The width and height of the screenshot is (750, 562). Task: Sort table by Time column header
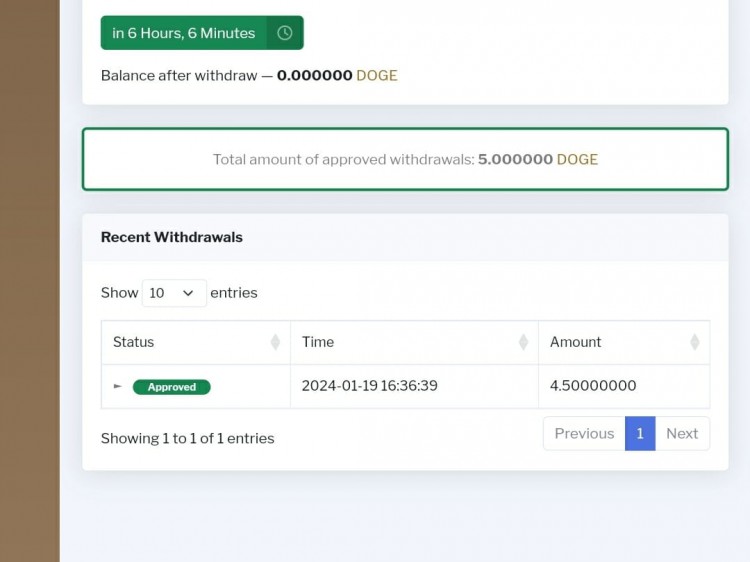point(414,342)
